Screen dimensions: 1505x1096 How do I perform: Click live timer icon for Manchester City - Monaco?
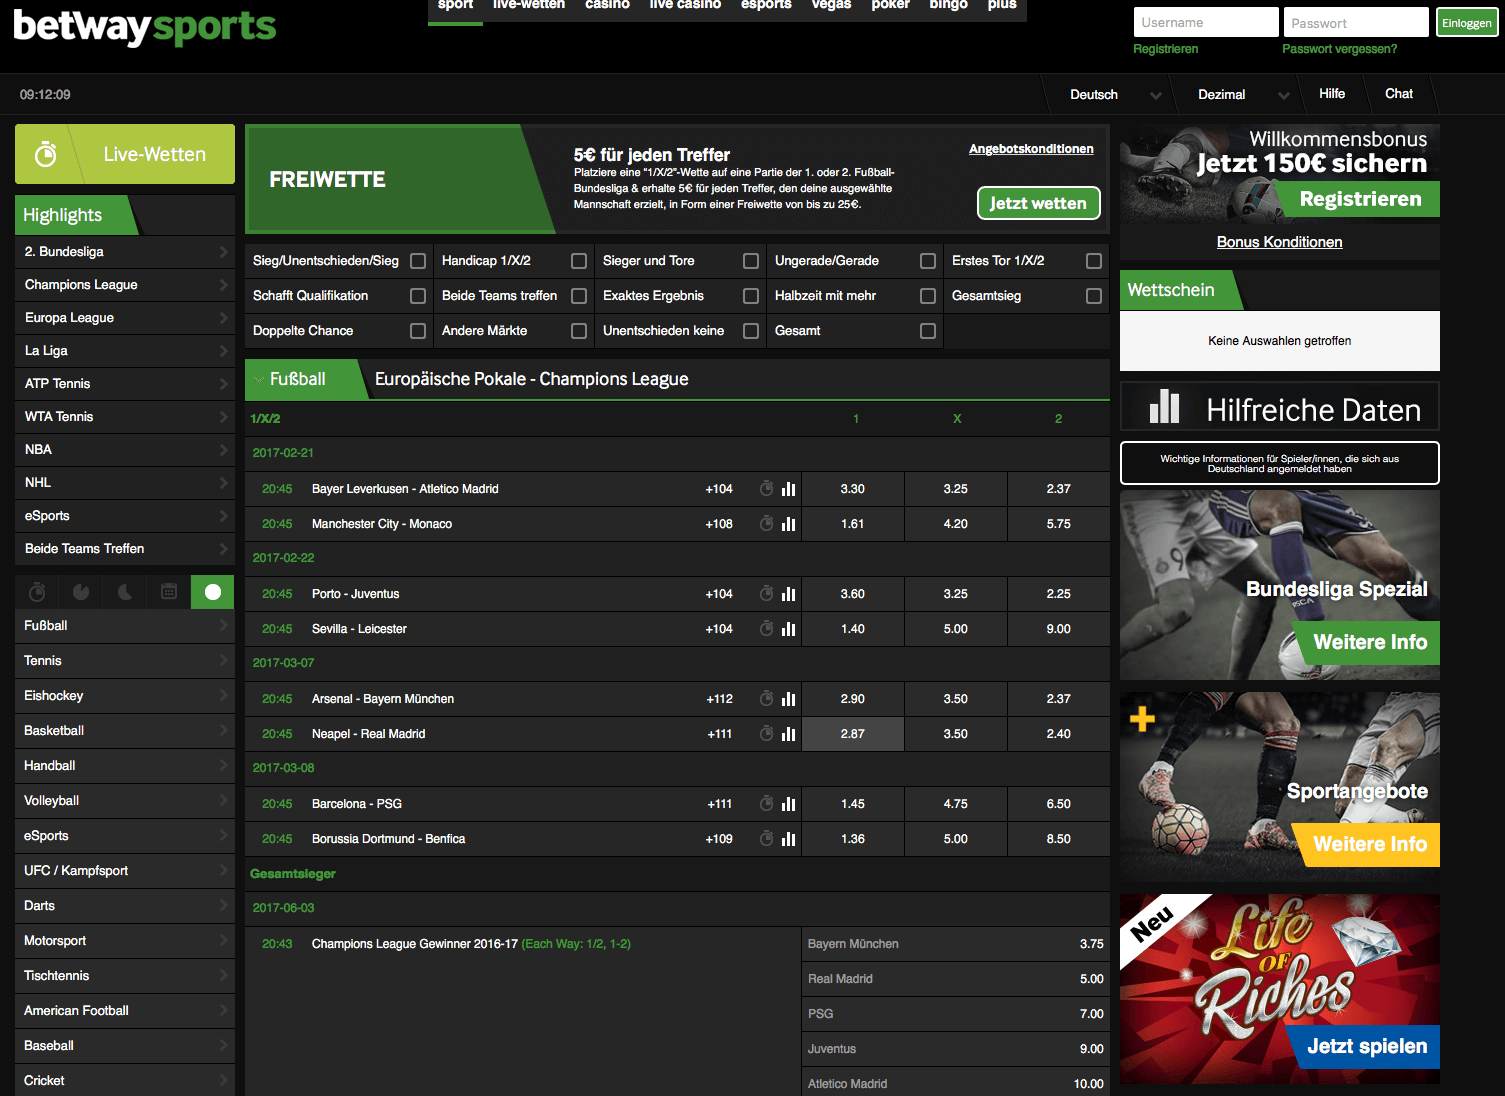tap(766, 524)
